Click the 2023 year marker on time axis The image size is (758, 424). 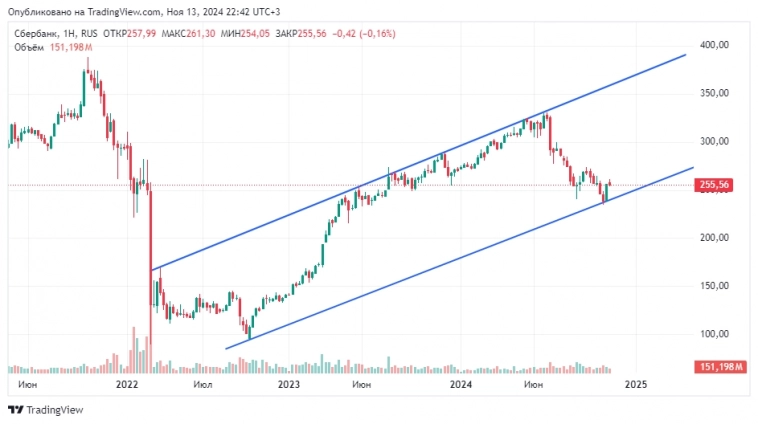point(288,383)
